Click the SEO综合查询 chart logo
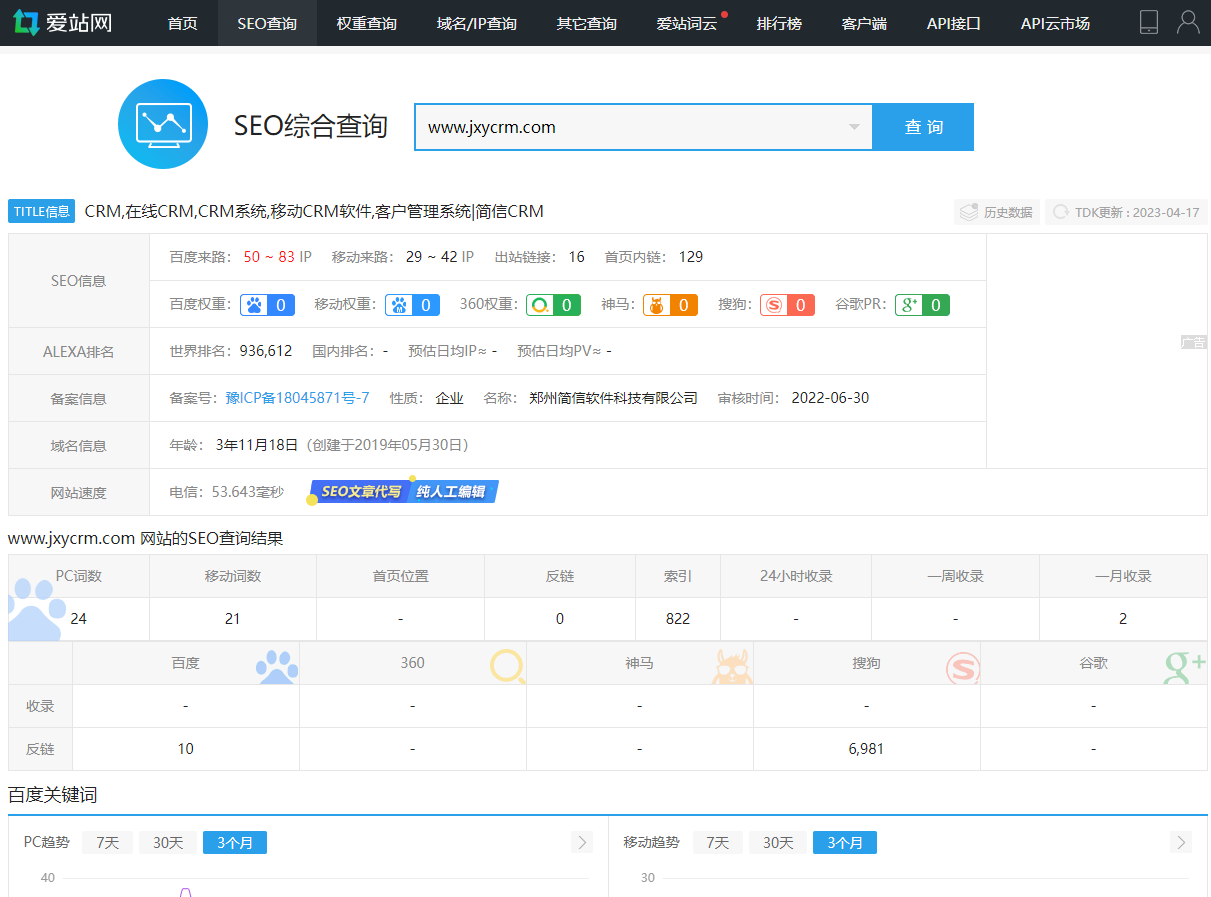This screenshot has height=897, width=1211. (x=163, y=124)
